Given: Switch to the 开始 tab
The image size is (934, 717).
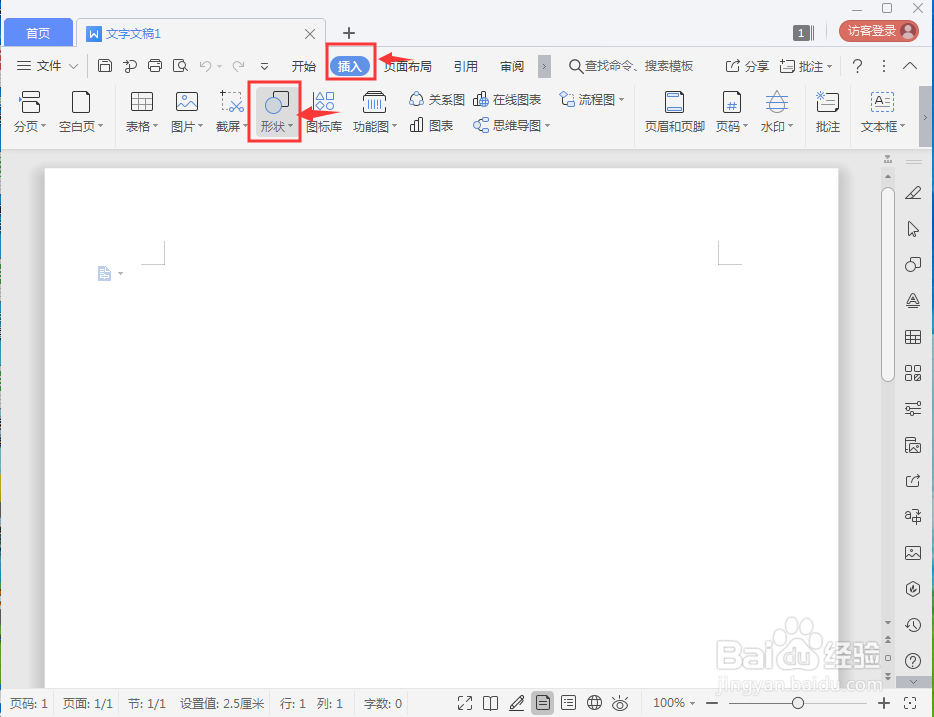Looking at the screenshot, I should (304, 66).
